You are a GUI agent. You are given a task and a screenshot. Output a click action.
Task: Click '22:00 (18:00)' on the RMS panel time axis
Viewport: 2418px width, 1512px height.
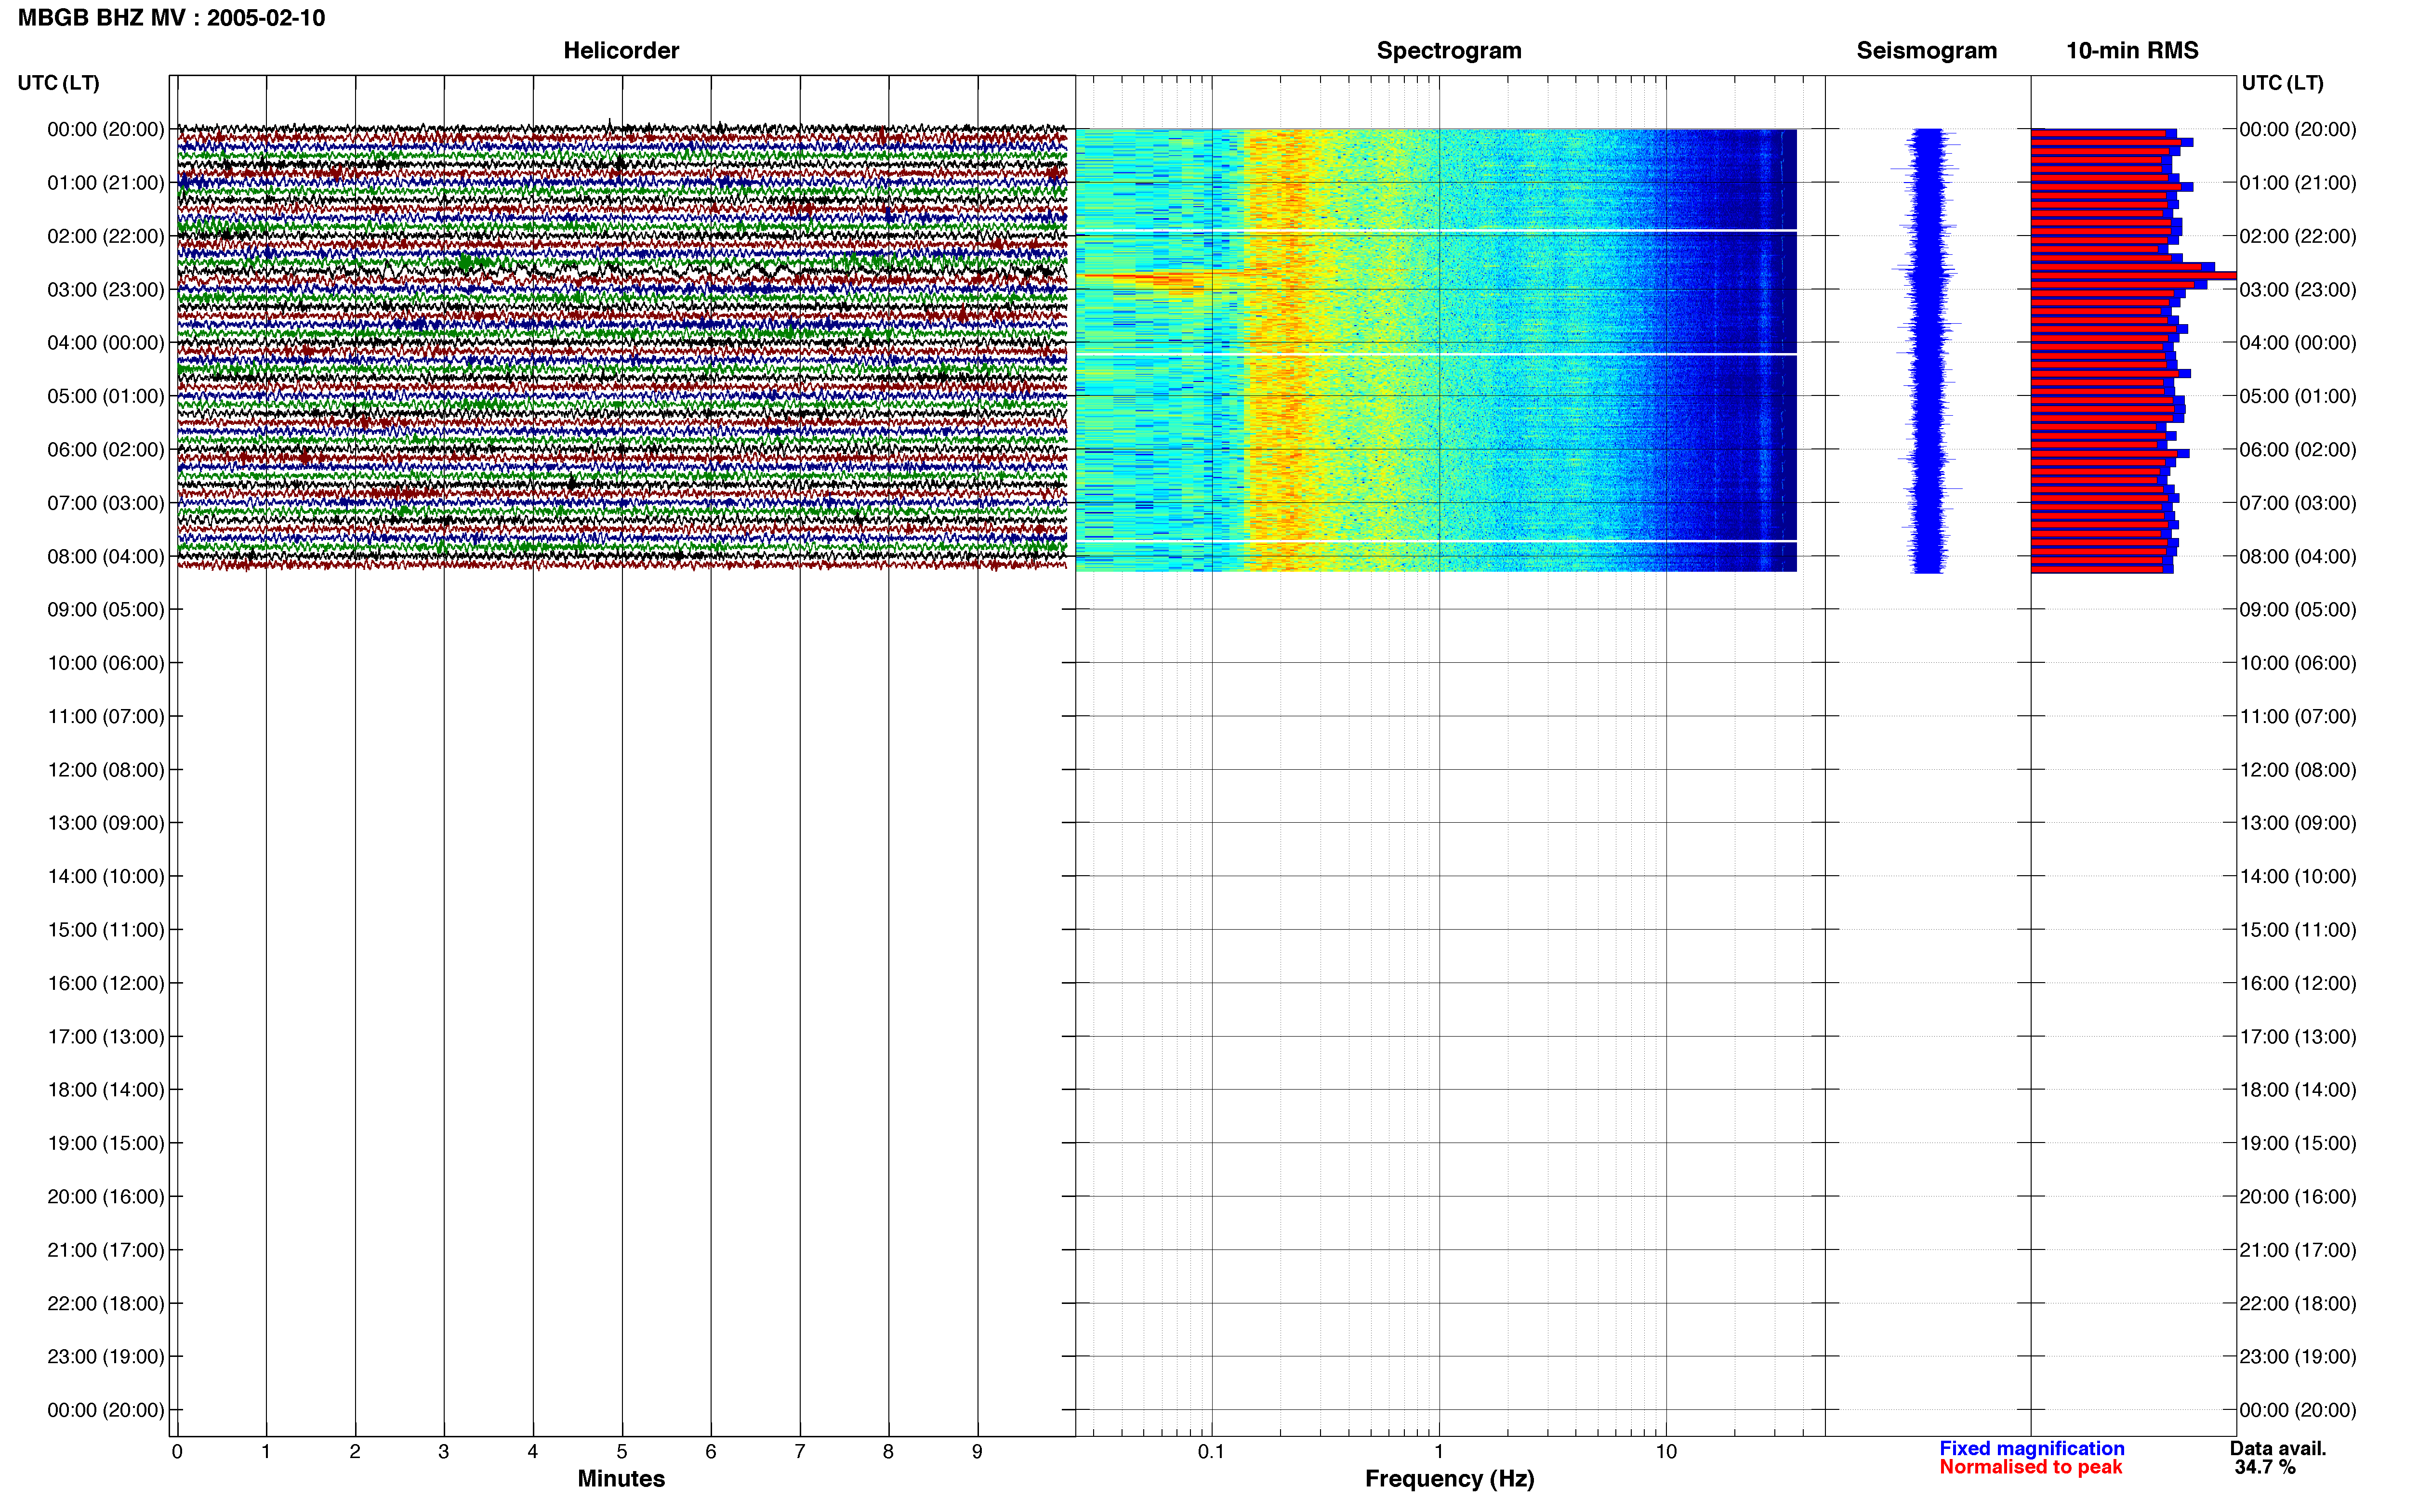click(x=2298, y=1303)
